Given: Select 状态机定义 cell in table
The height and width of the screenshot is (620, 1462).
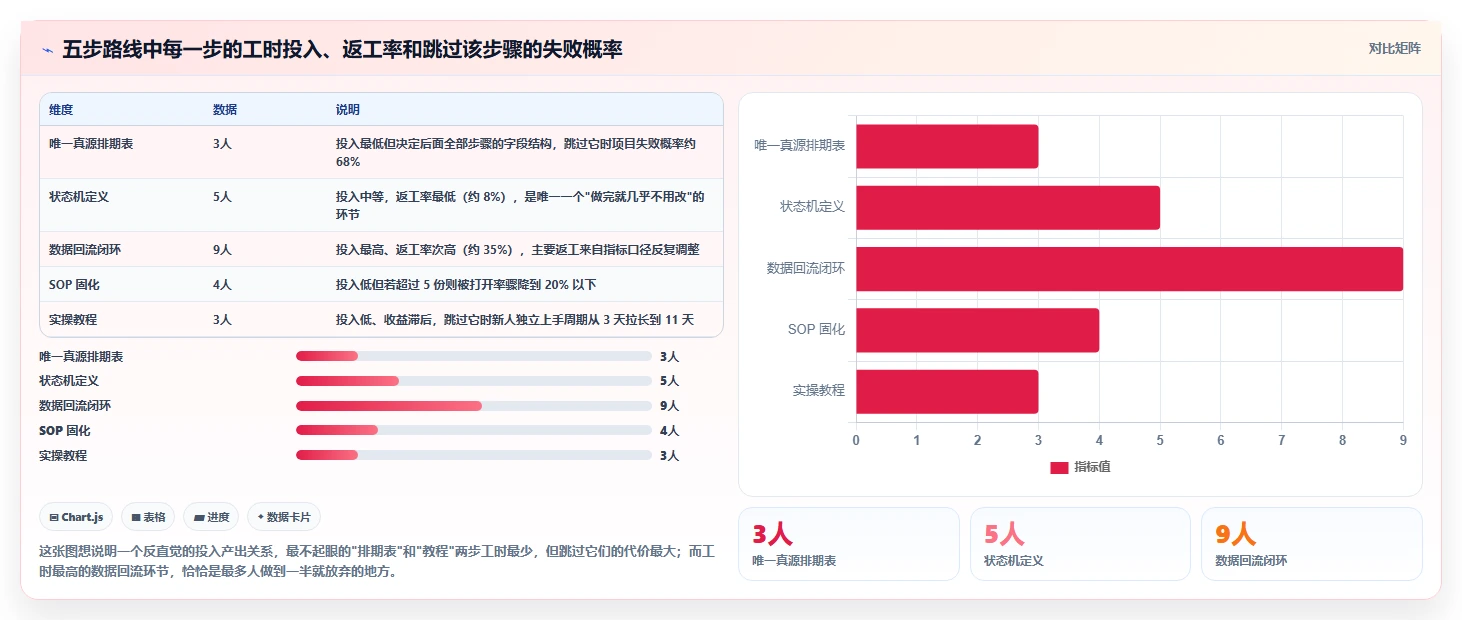Looking at the screenshot, I should (79, 197).
